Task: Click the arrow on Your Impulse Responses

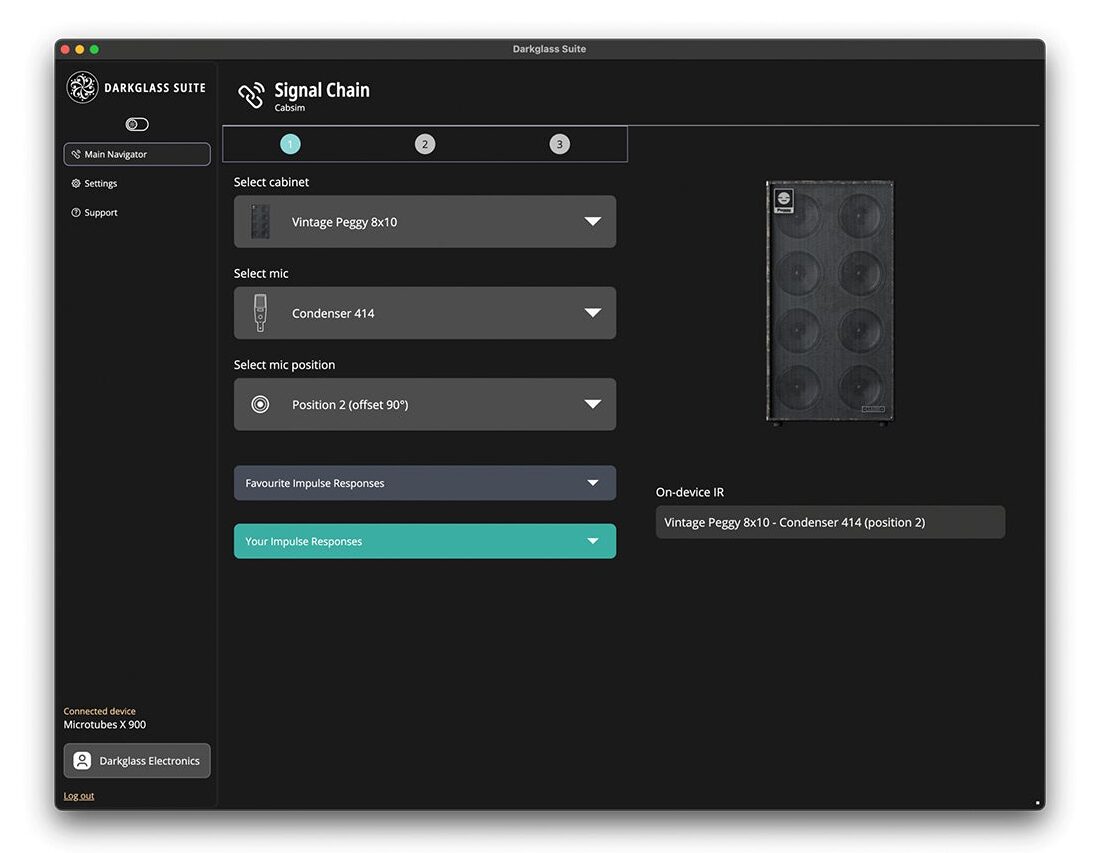Action: point(593,541)
